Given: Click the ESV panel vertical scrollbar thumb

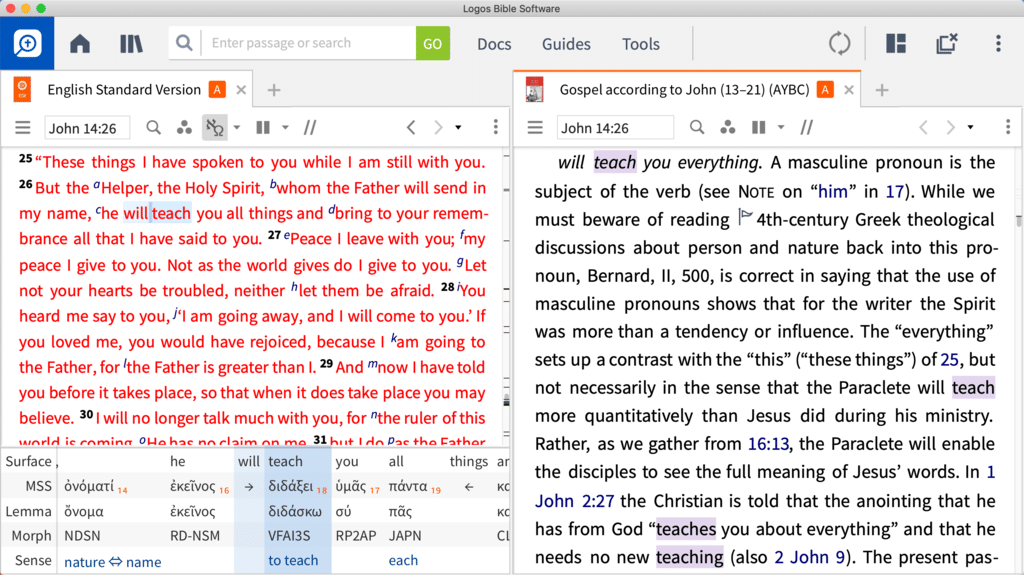Looking at the screenshot, I should click(506, 400).
